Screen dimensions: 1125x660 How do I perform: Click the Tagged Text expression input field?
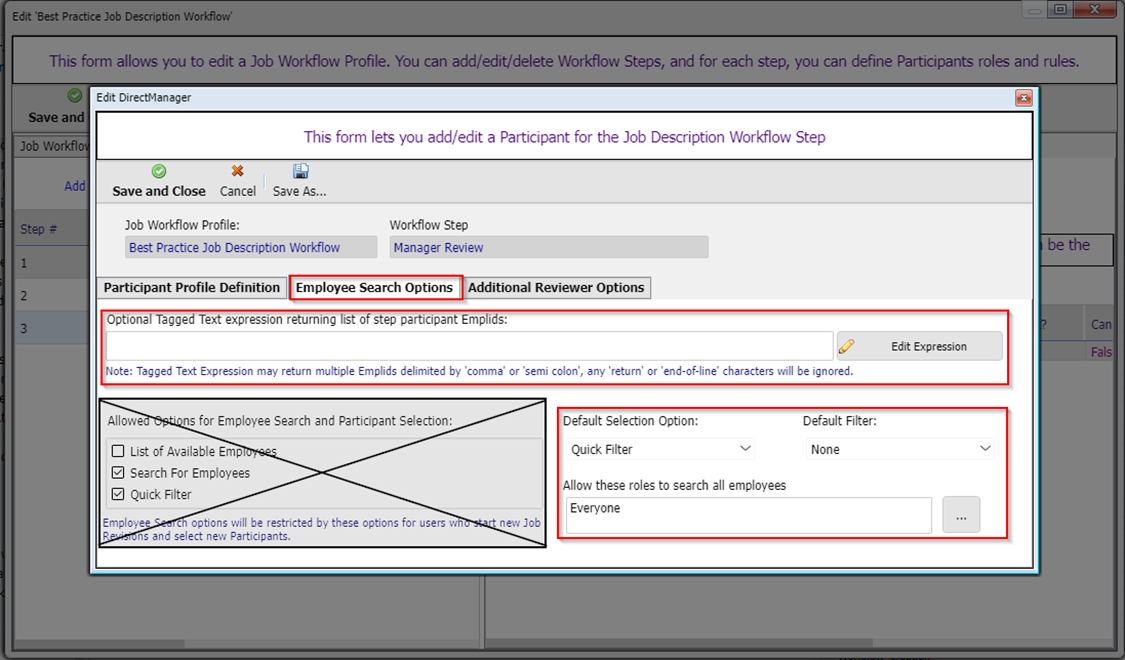[x=469, y=346]
